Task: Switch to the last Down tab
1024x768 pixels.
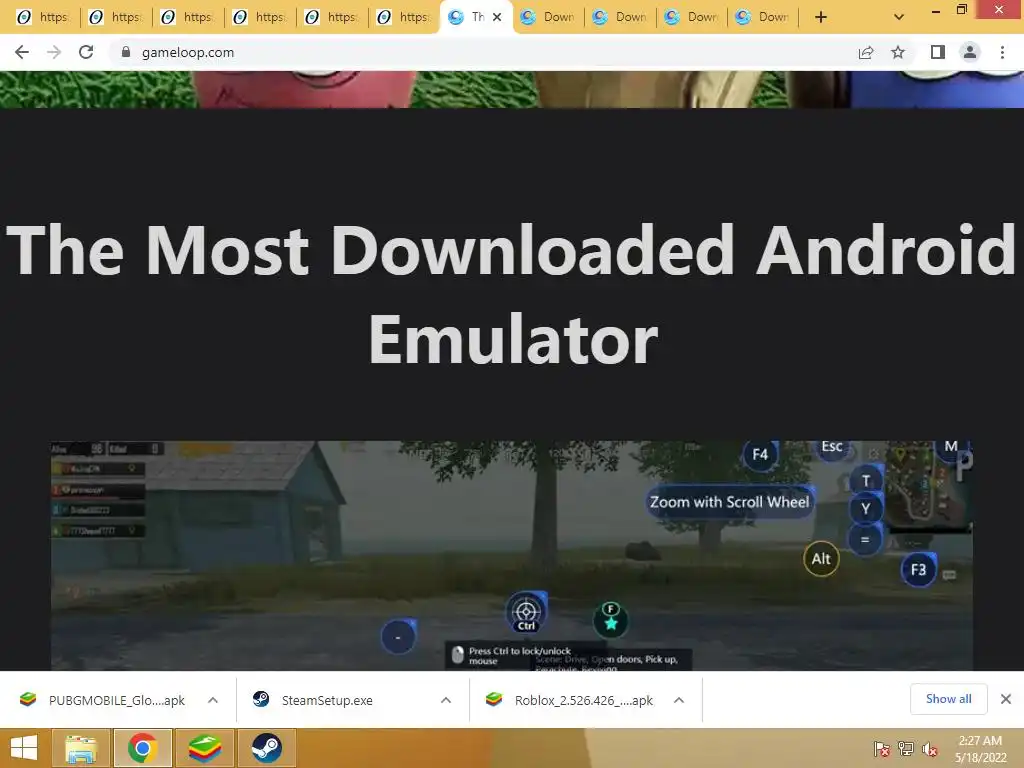Action: click(x=762, y=17)
